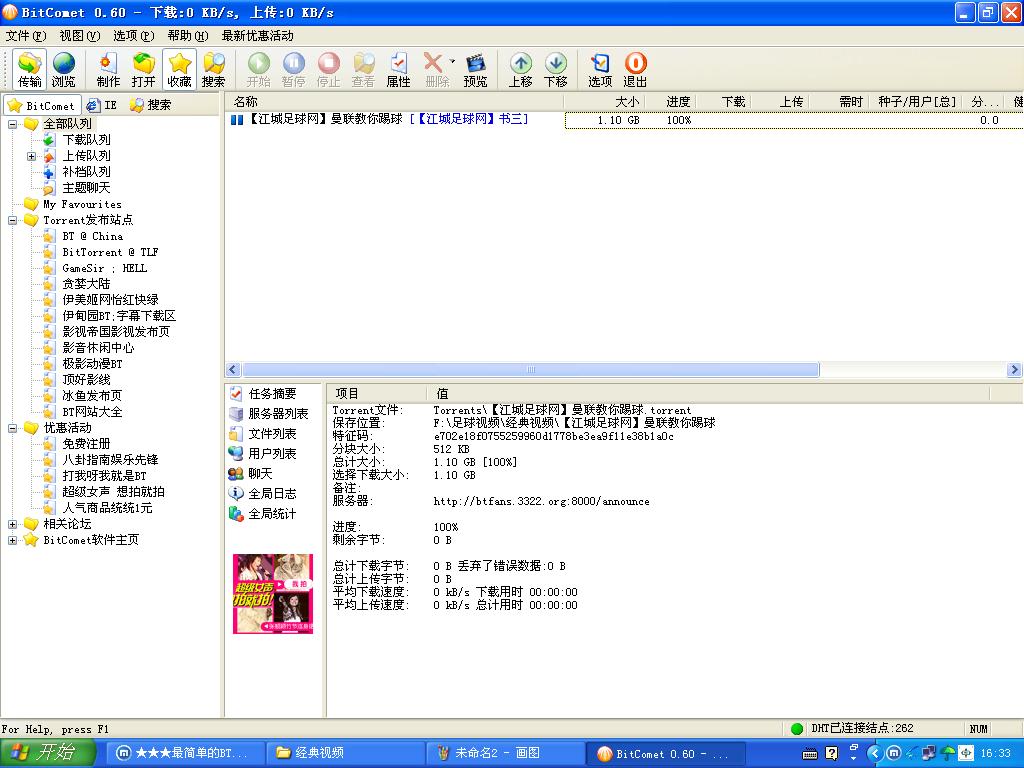The height and width of the screenshot is (768, 1024).
Task: Click the 传输 (Transfer) toolbar icon
Action: click(x=30, y=70)
